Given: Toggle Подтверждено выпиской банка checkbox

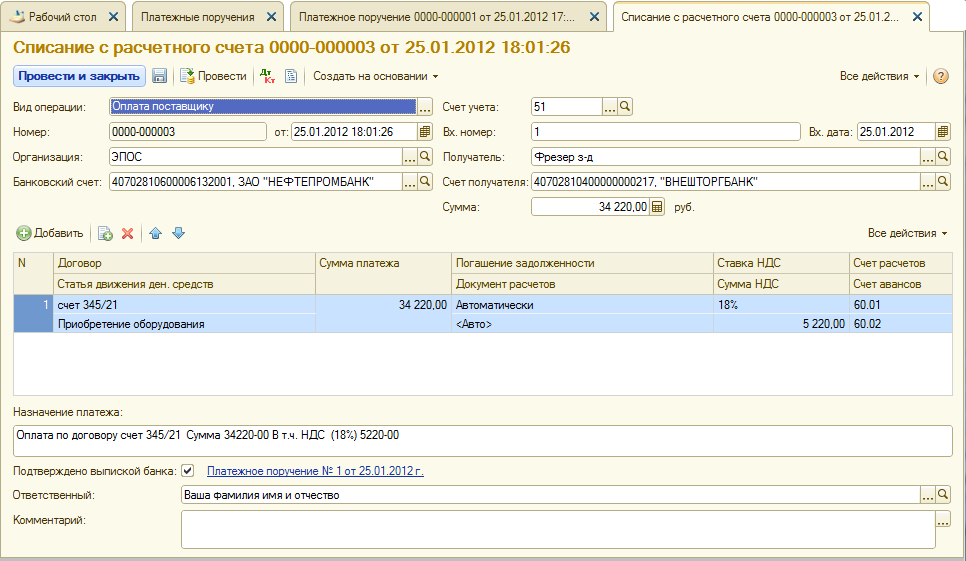Looking at the screenshot, I should point(188,470).
